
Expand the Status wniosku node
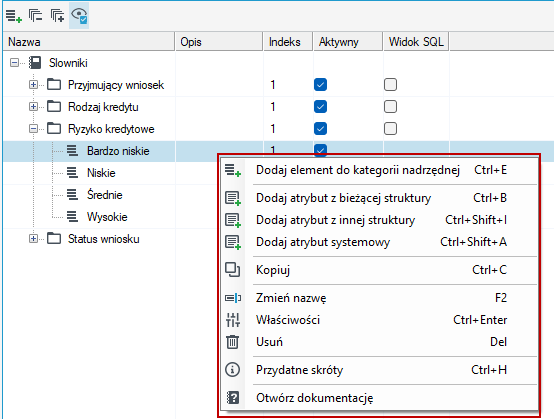coord(33,238)
